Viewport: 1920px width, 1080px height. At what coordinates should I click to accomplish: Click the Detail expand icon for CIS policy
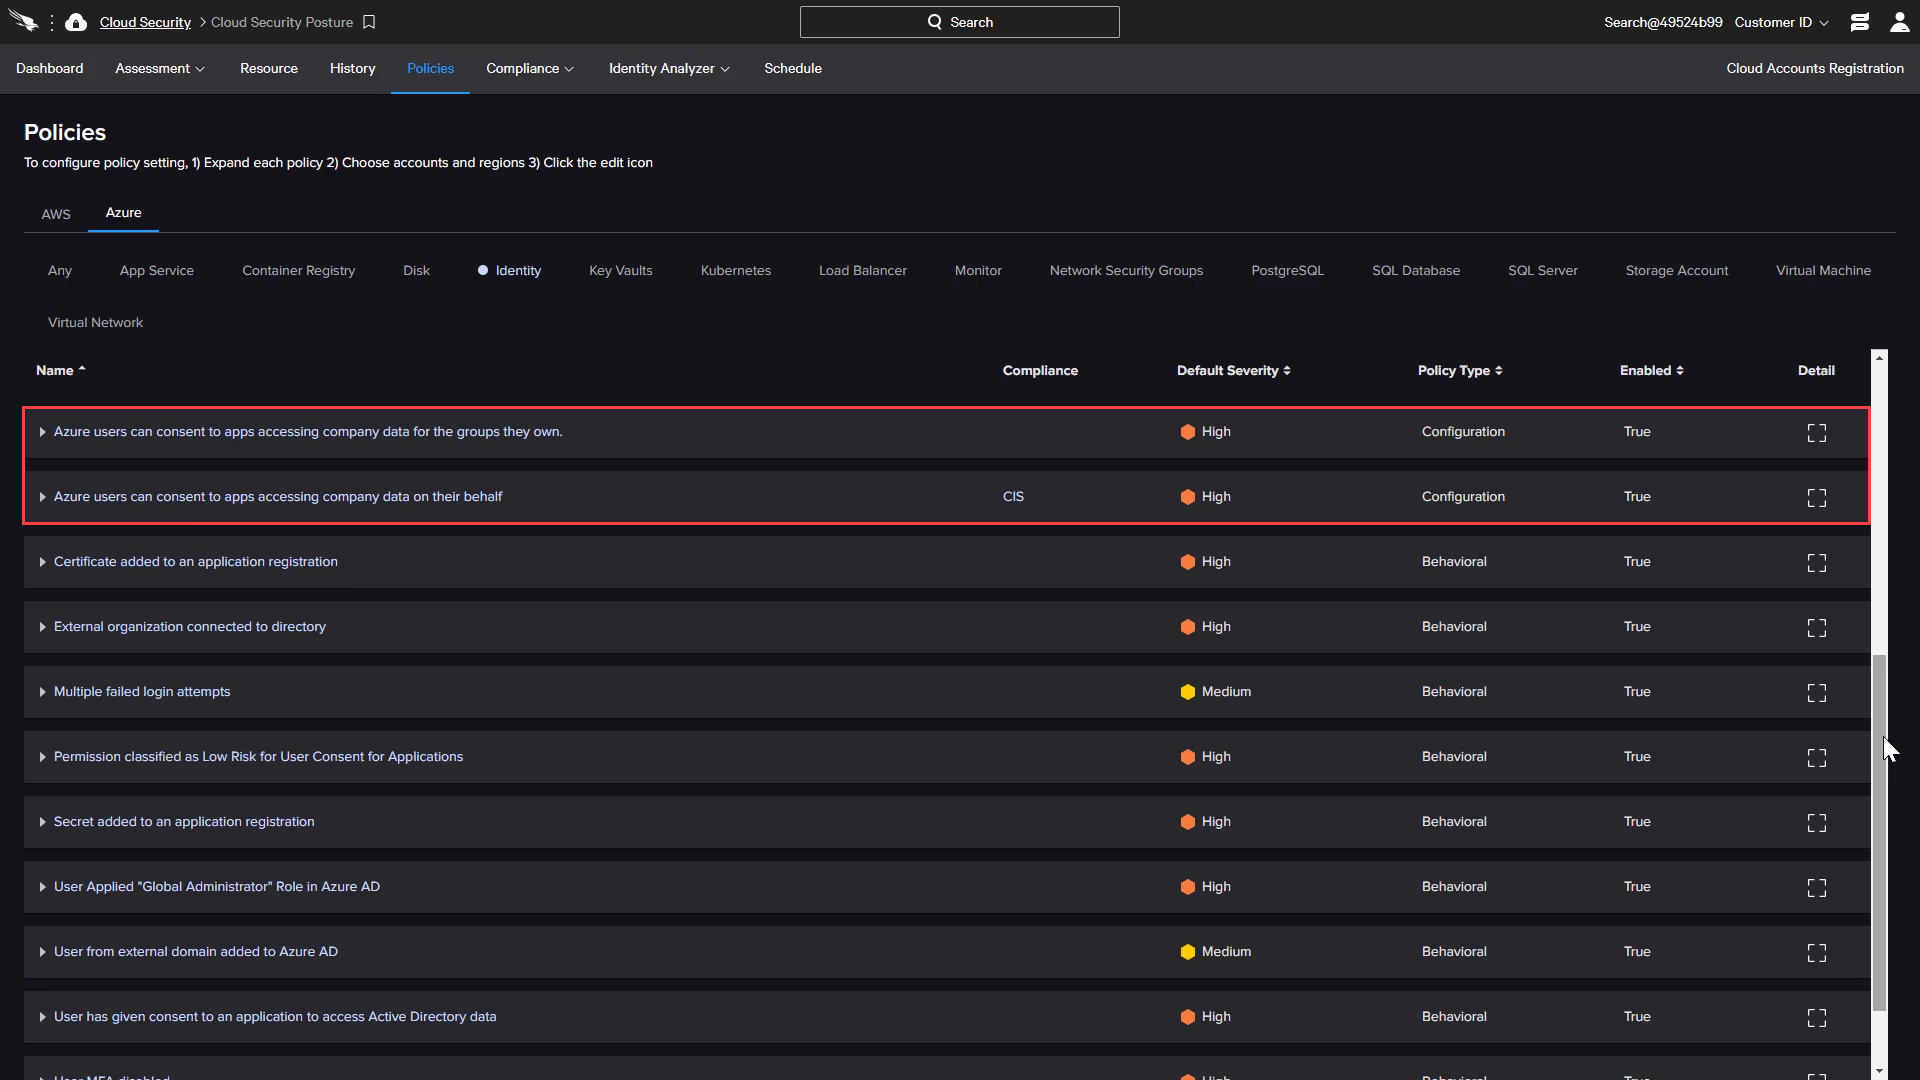point(1817,497)
